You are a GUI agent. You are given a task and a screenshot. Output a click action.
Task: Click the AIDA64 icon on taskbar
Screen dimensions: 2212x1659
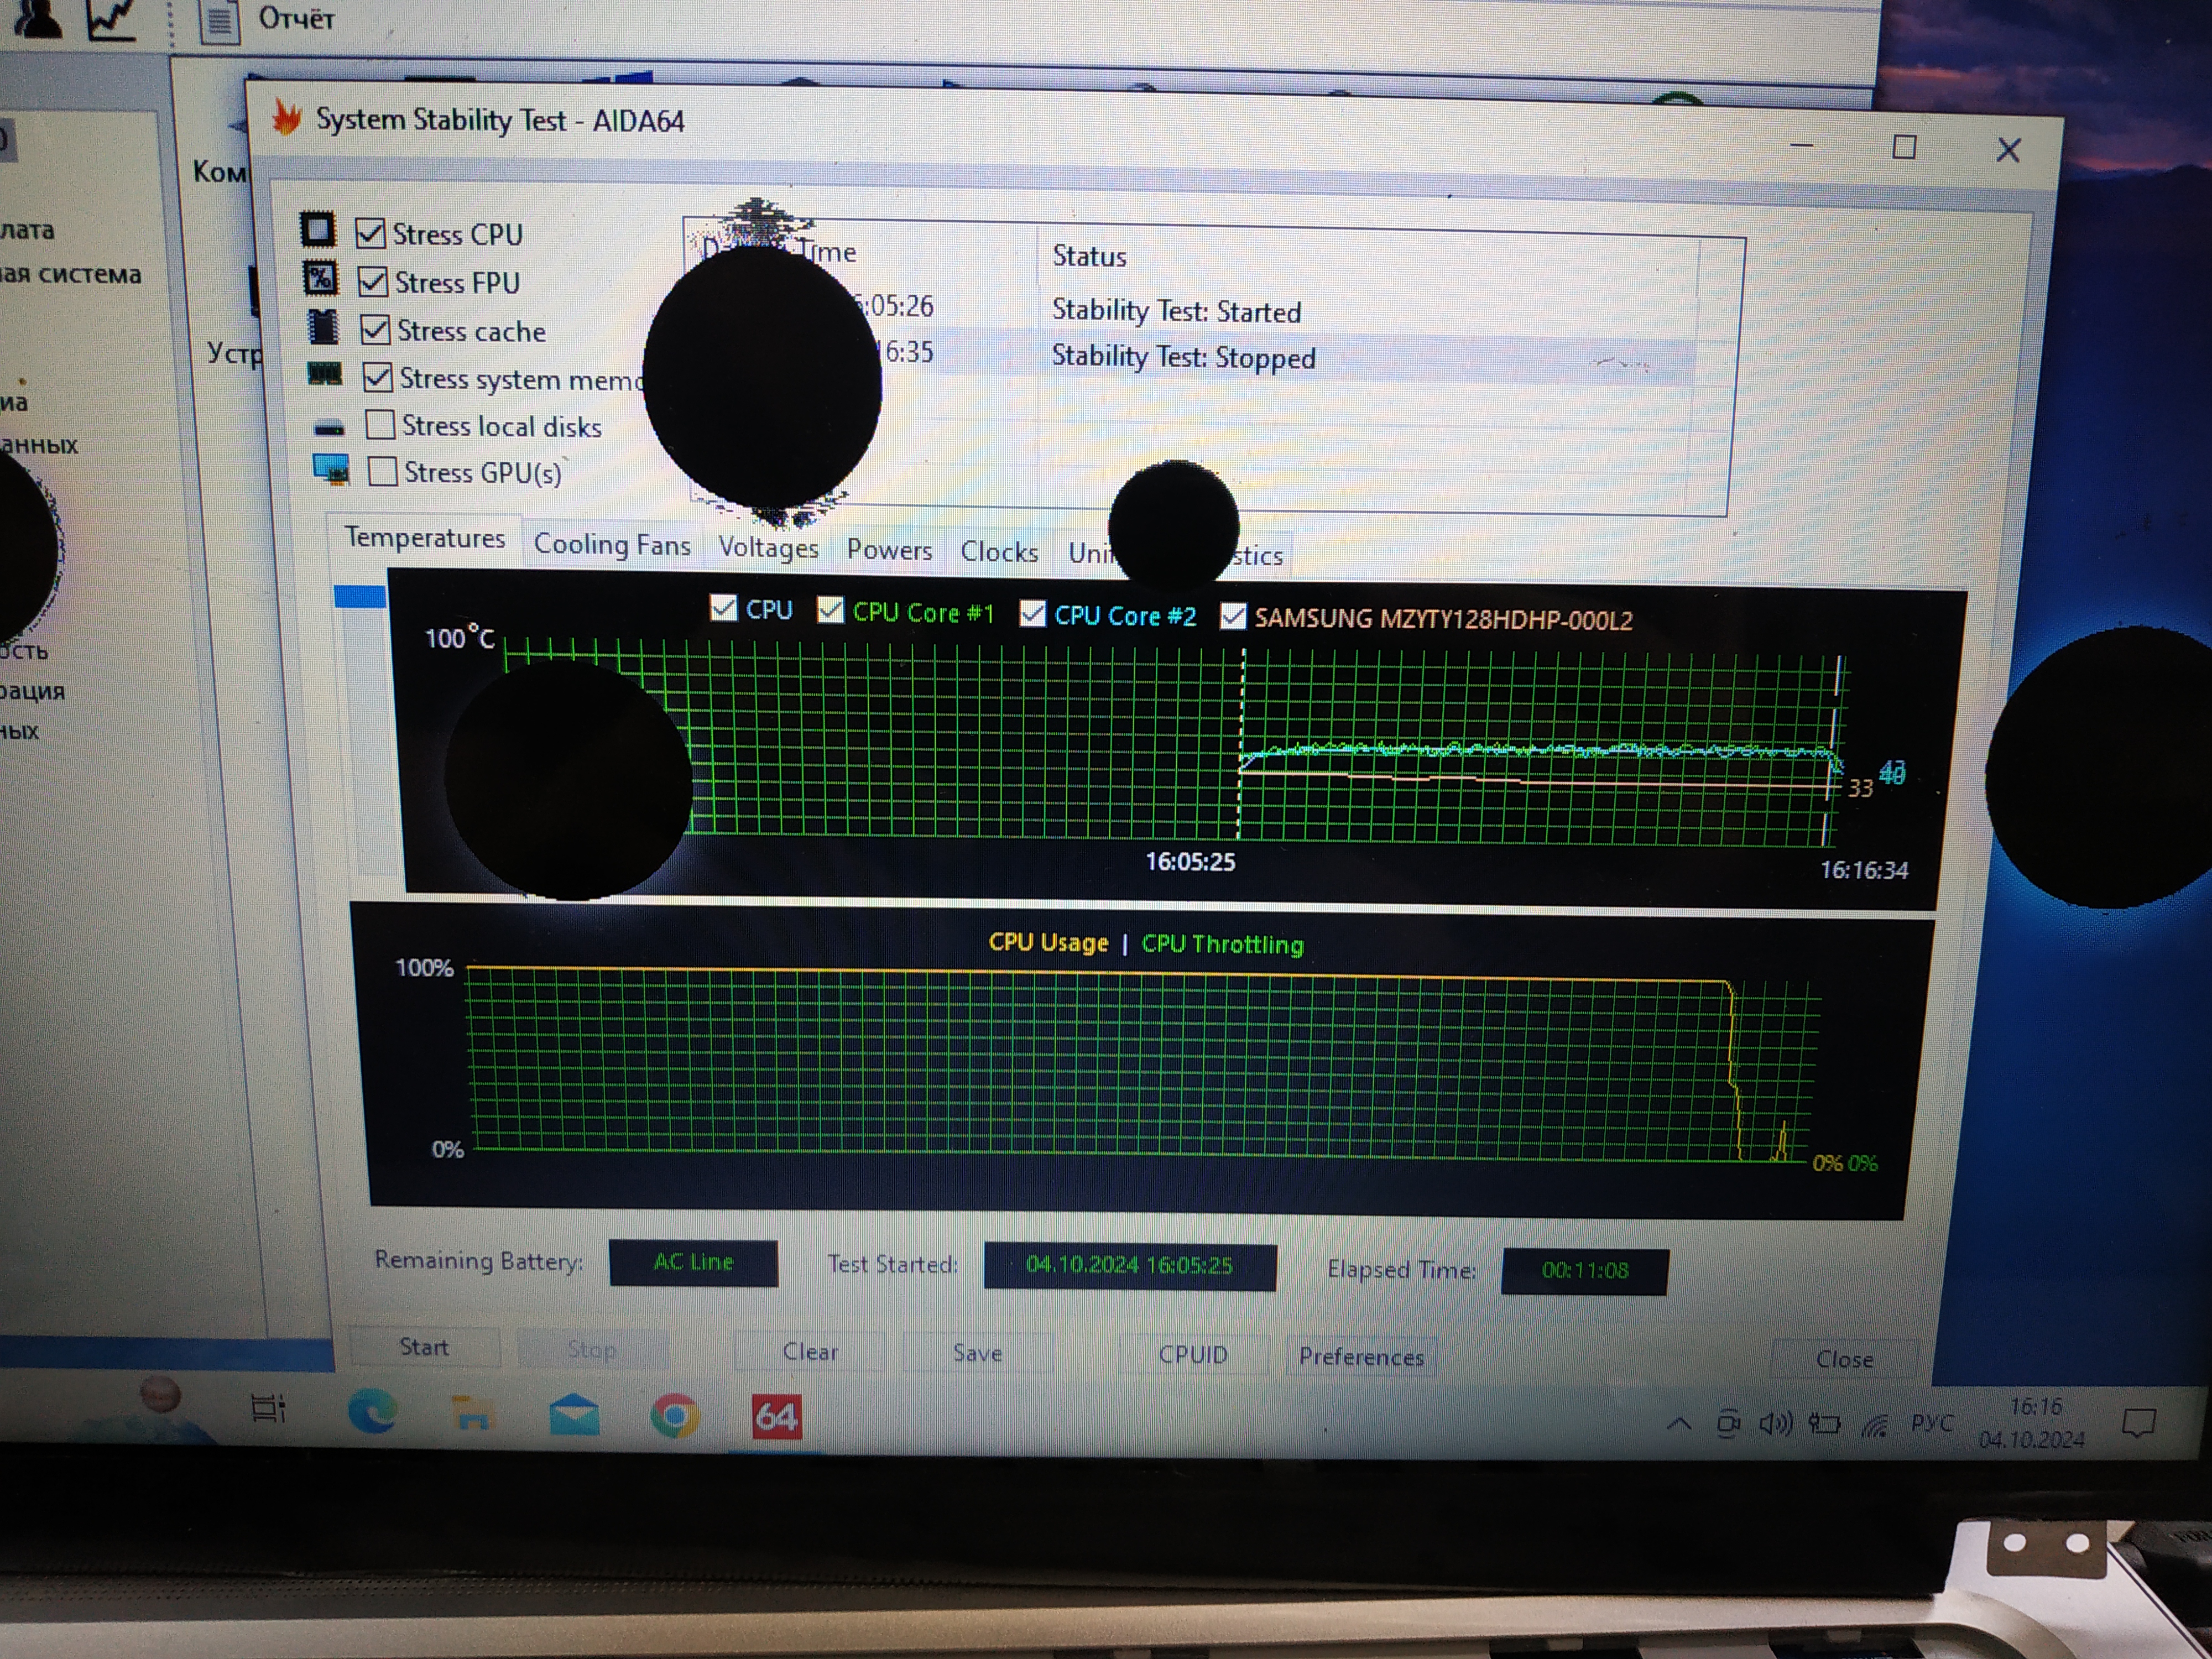[x=777, y=1417]
